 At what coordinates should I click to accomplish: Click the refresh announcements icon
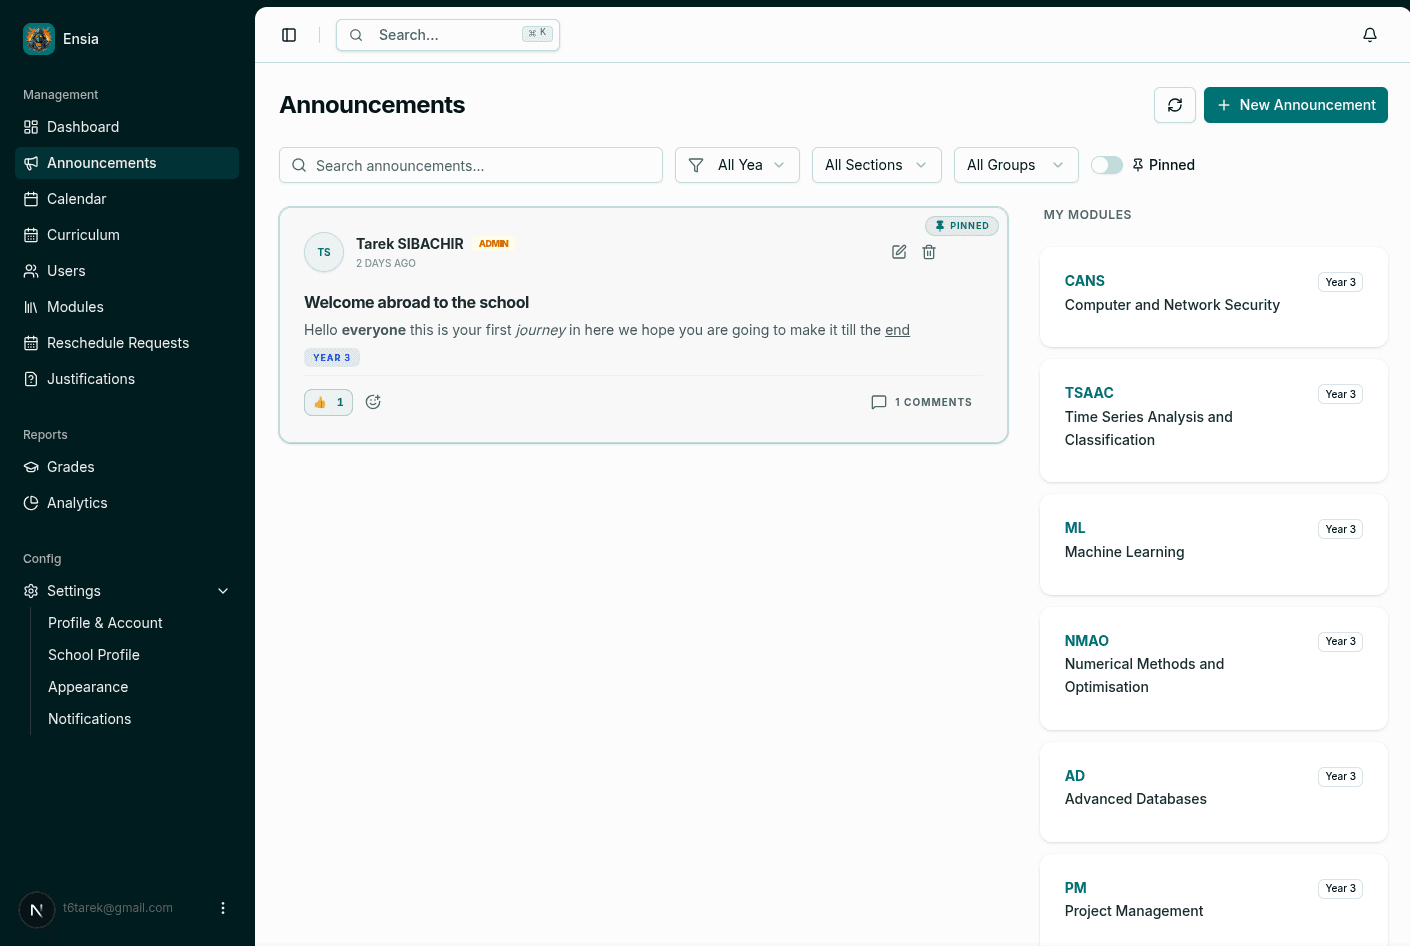click(x=1174, y=104)
